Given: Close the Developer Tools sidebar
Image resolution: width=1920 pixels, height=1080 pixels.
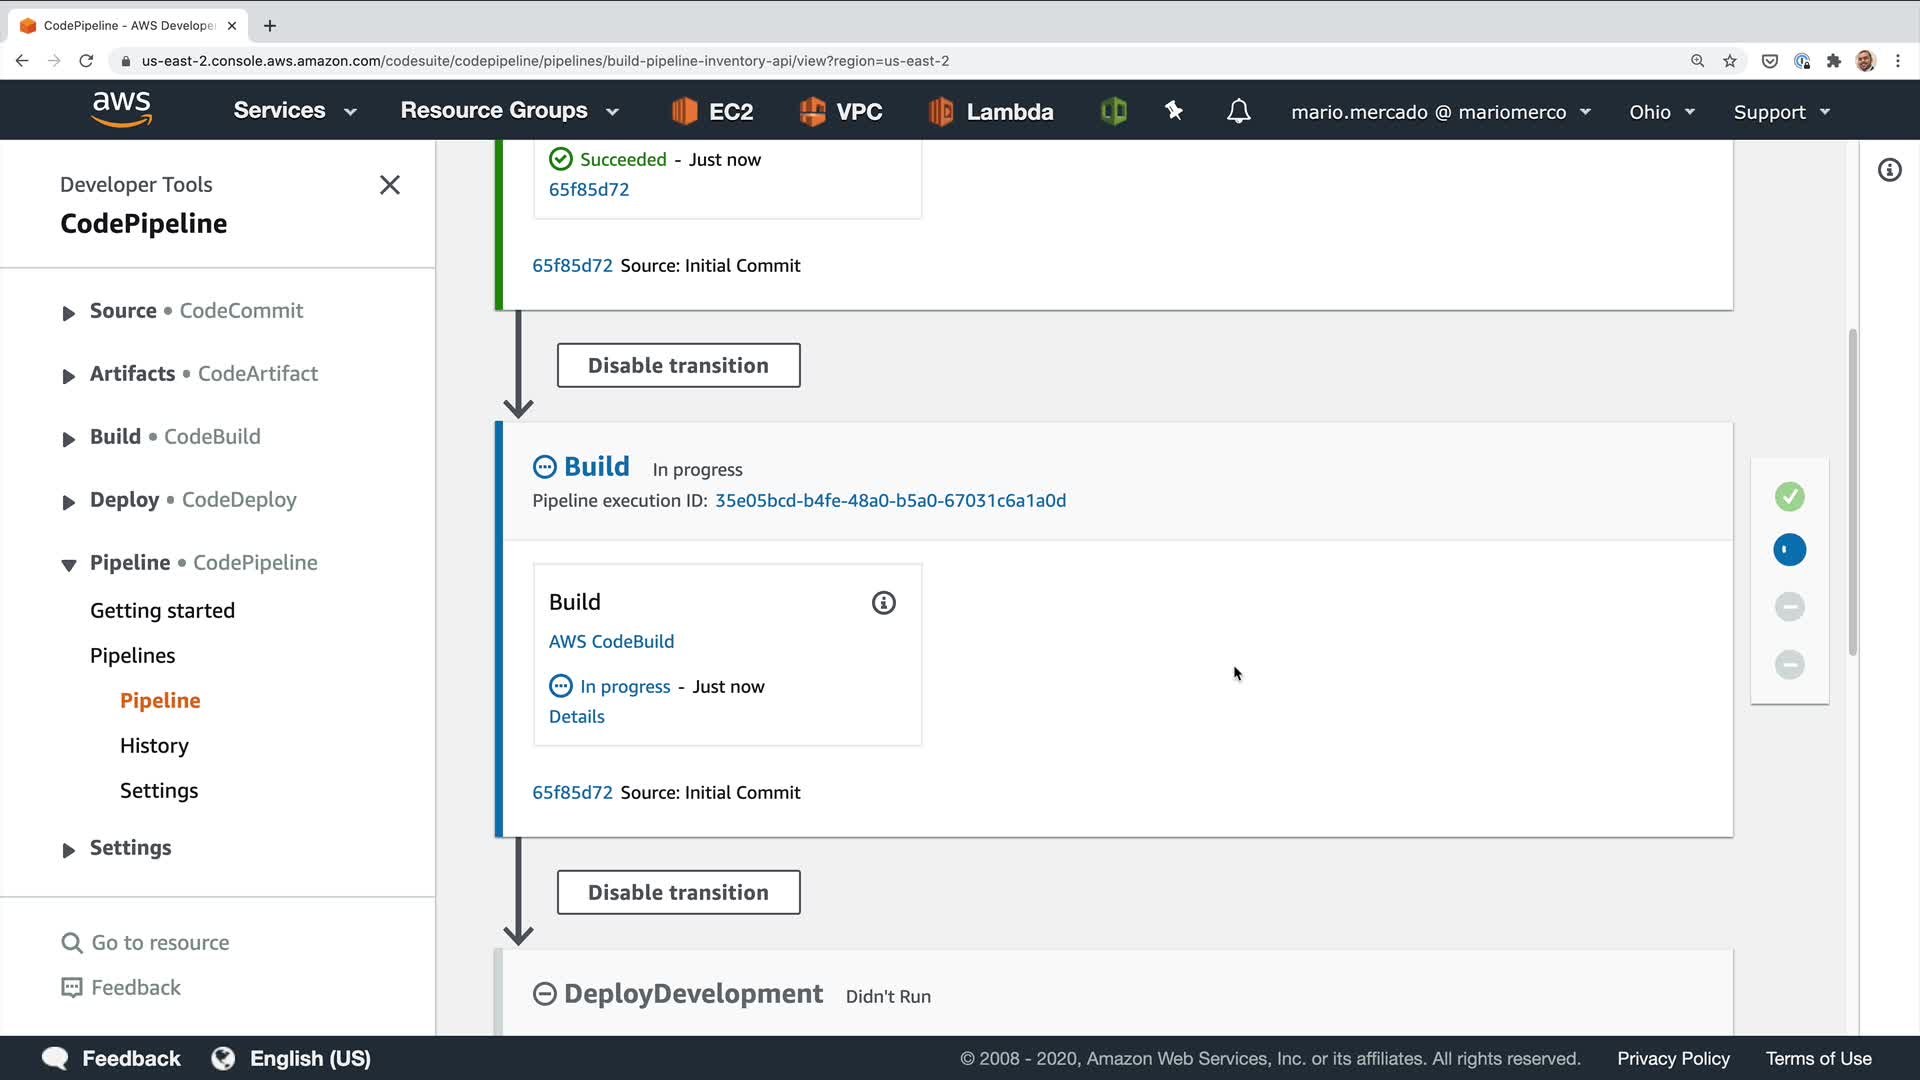Looking at the screenshot, I should click(x=390, y=185).
